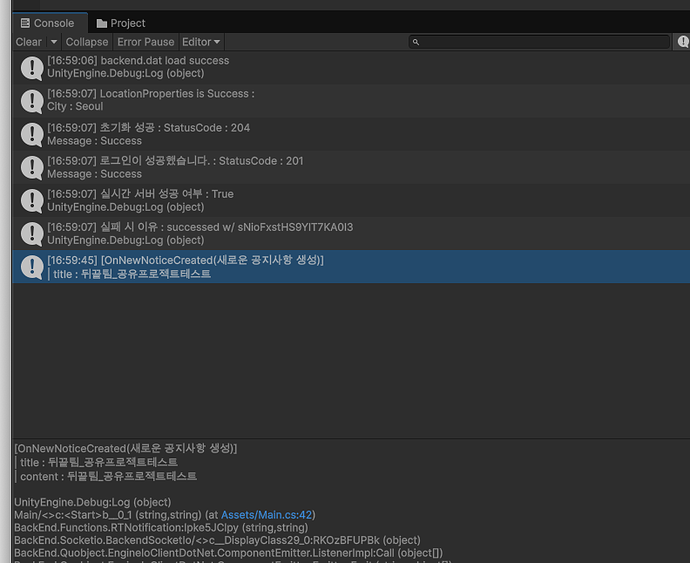
Task: Open the Project tab
Action: tap(120, 23)
